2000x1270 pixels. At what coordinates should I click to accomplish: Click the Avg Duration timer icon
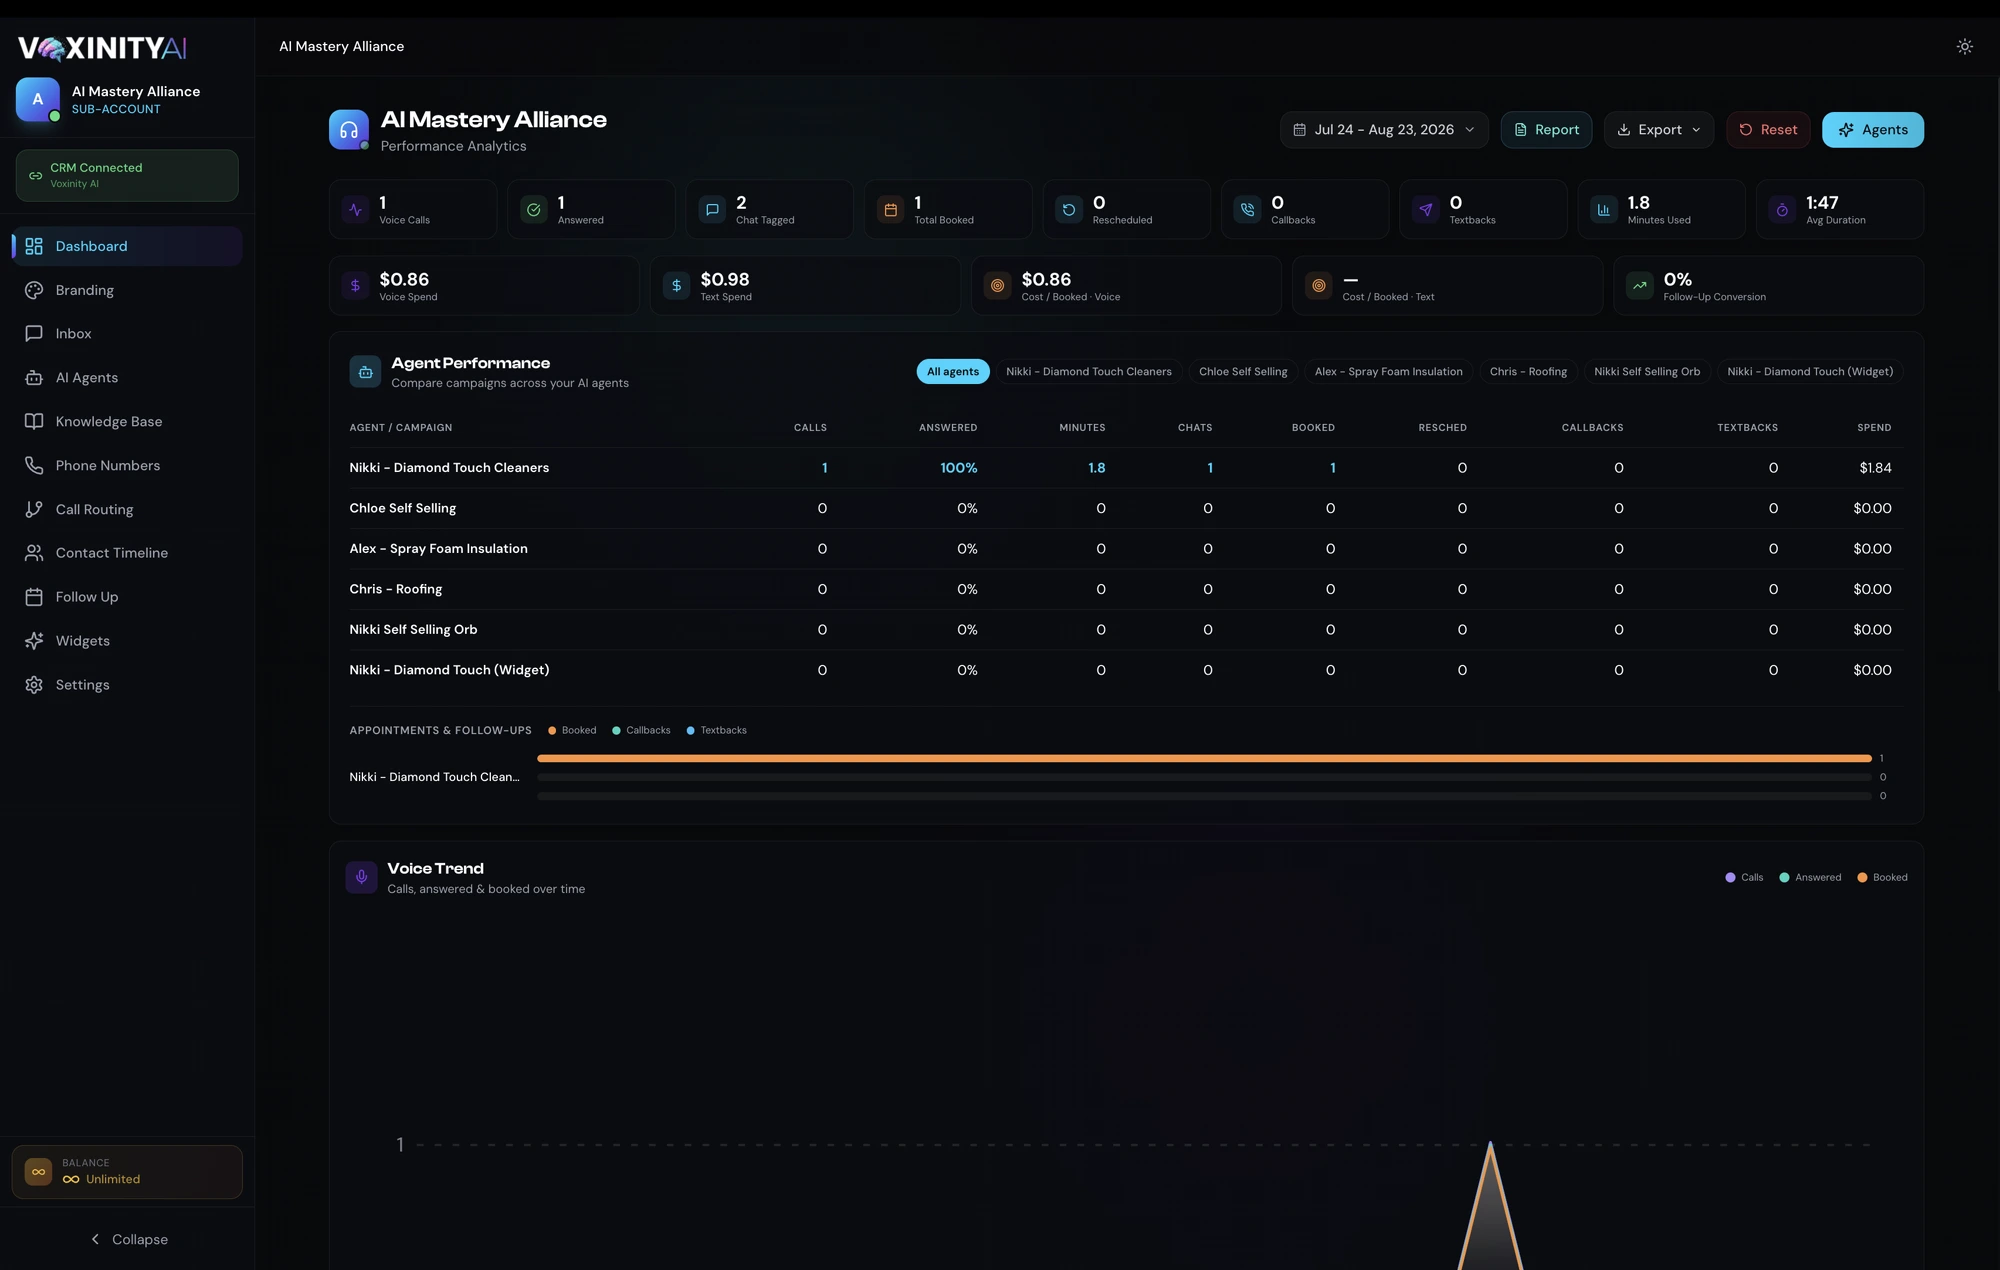click(1782, 210)
